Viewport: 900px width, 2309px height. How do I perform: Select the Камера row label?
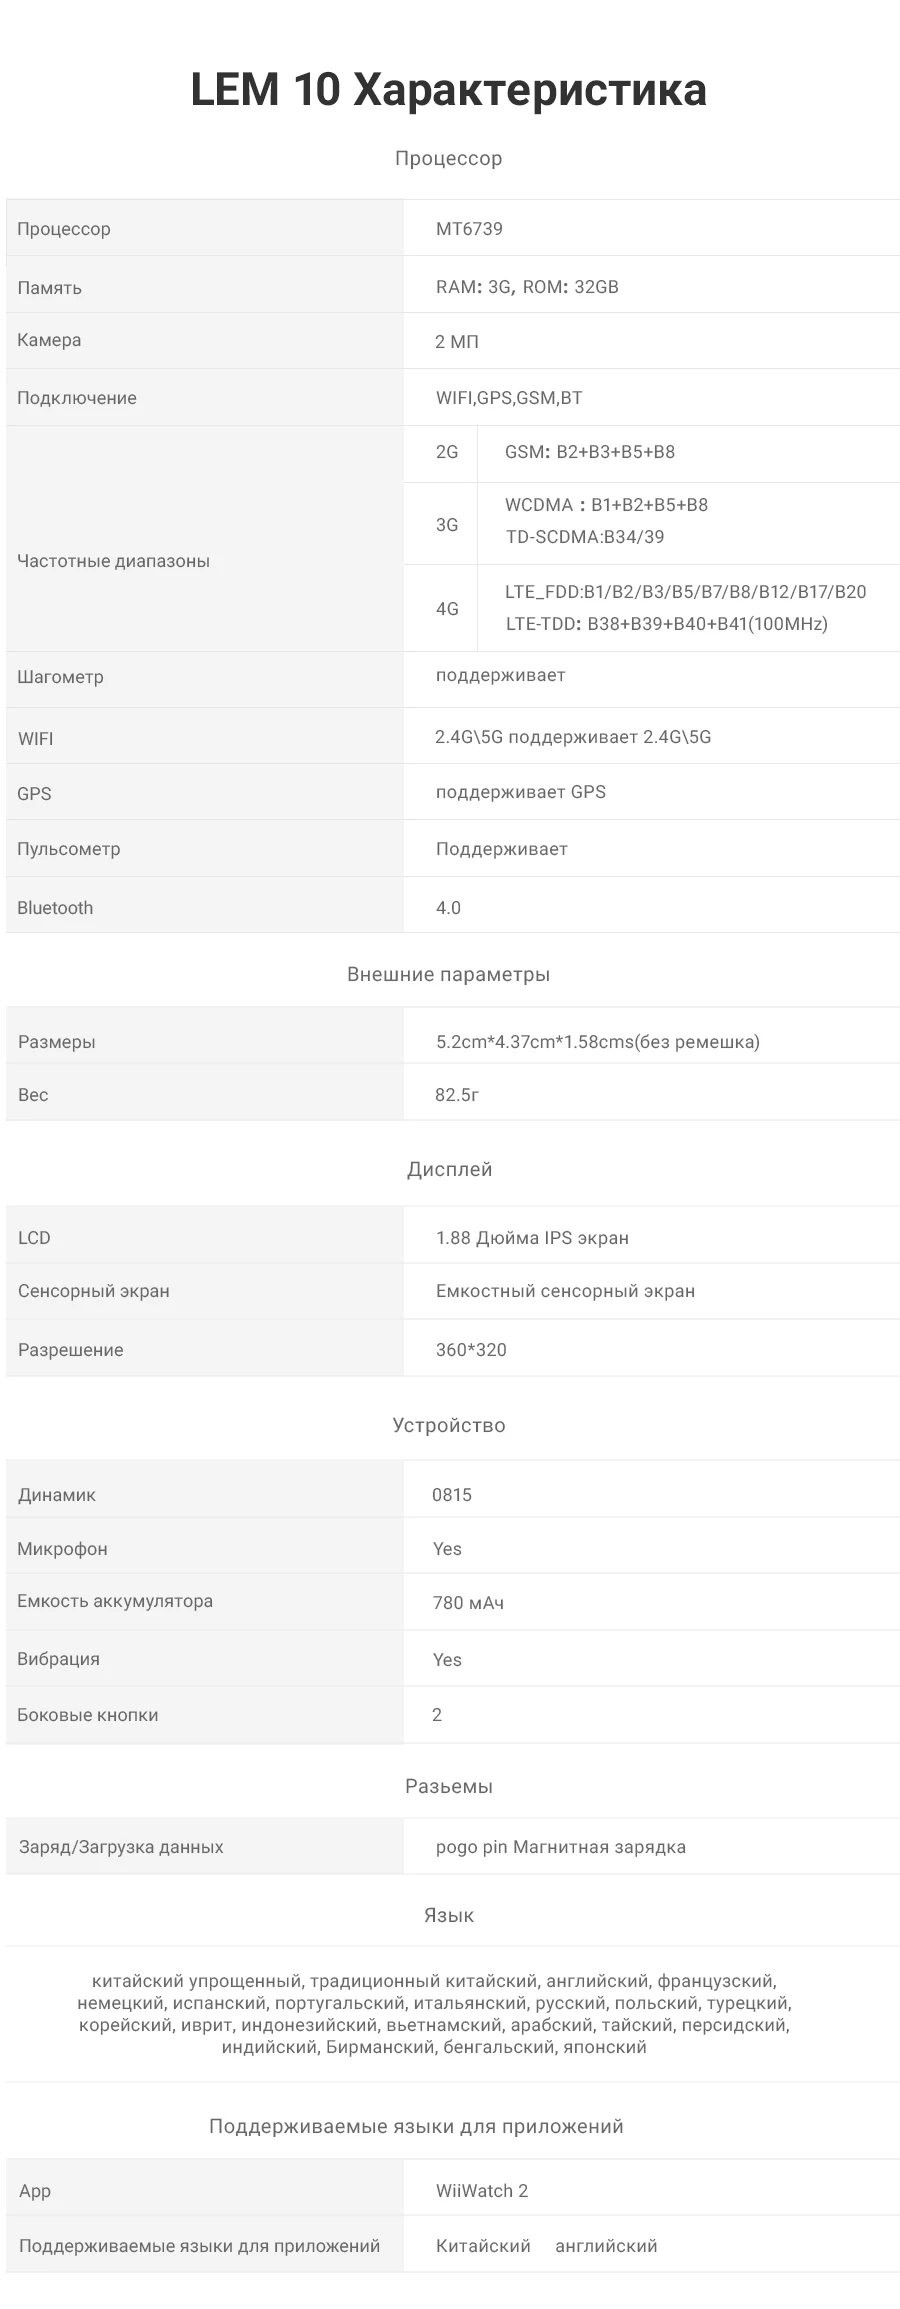coord(49,340)
